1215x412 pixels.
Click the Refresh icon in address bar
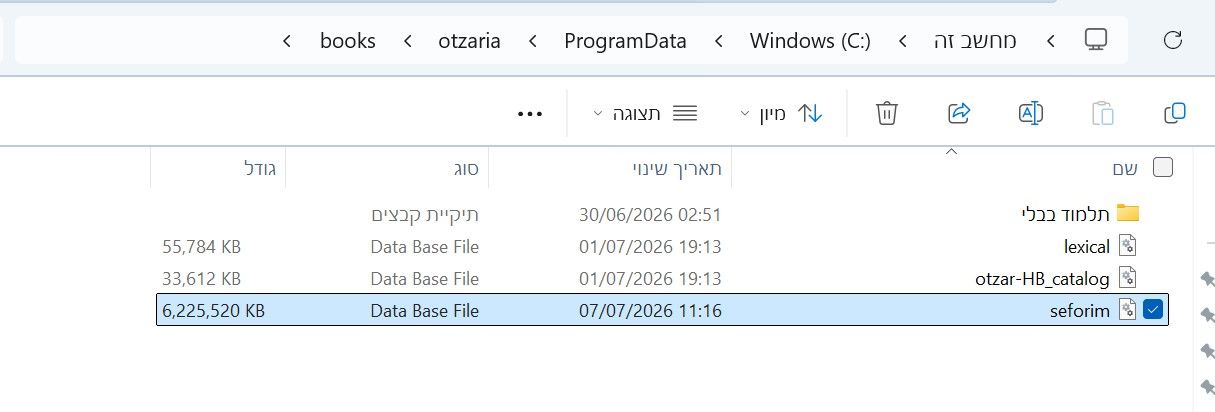1174,40
